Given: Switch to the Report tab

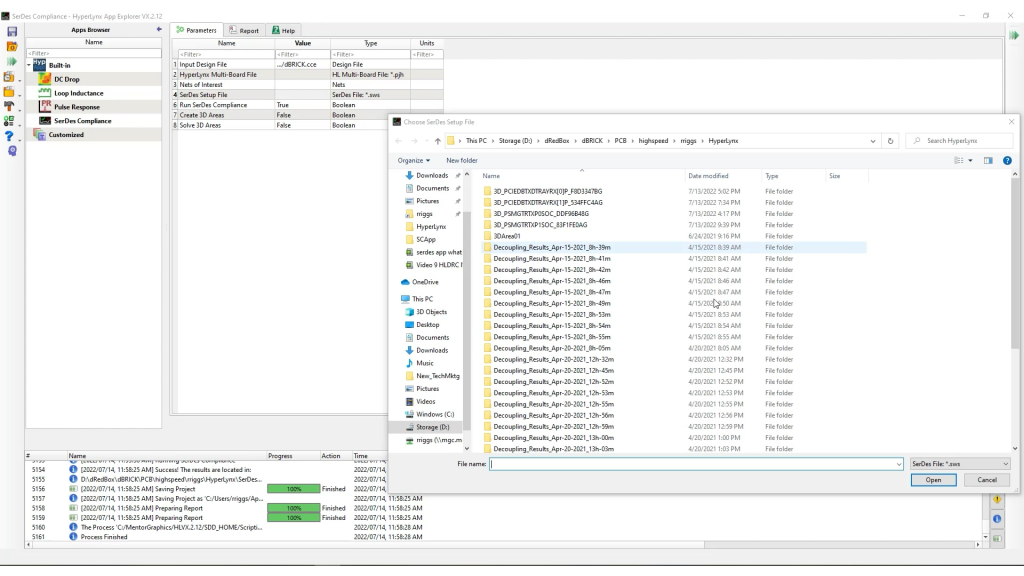Looking at the screenshot, I should click(x=244, y=31).
